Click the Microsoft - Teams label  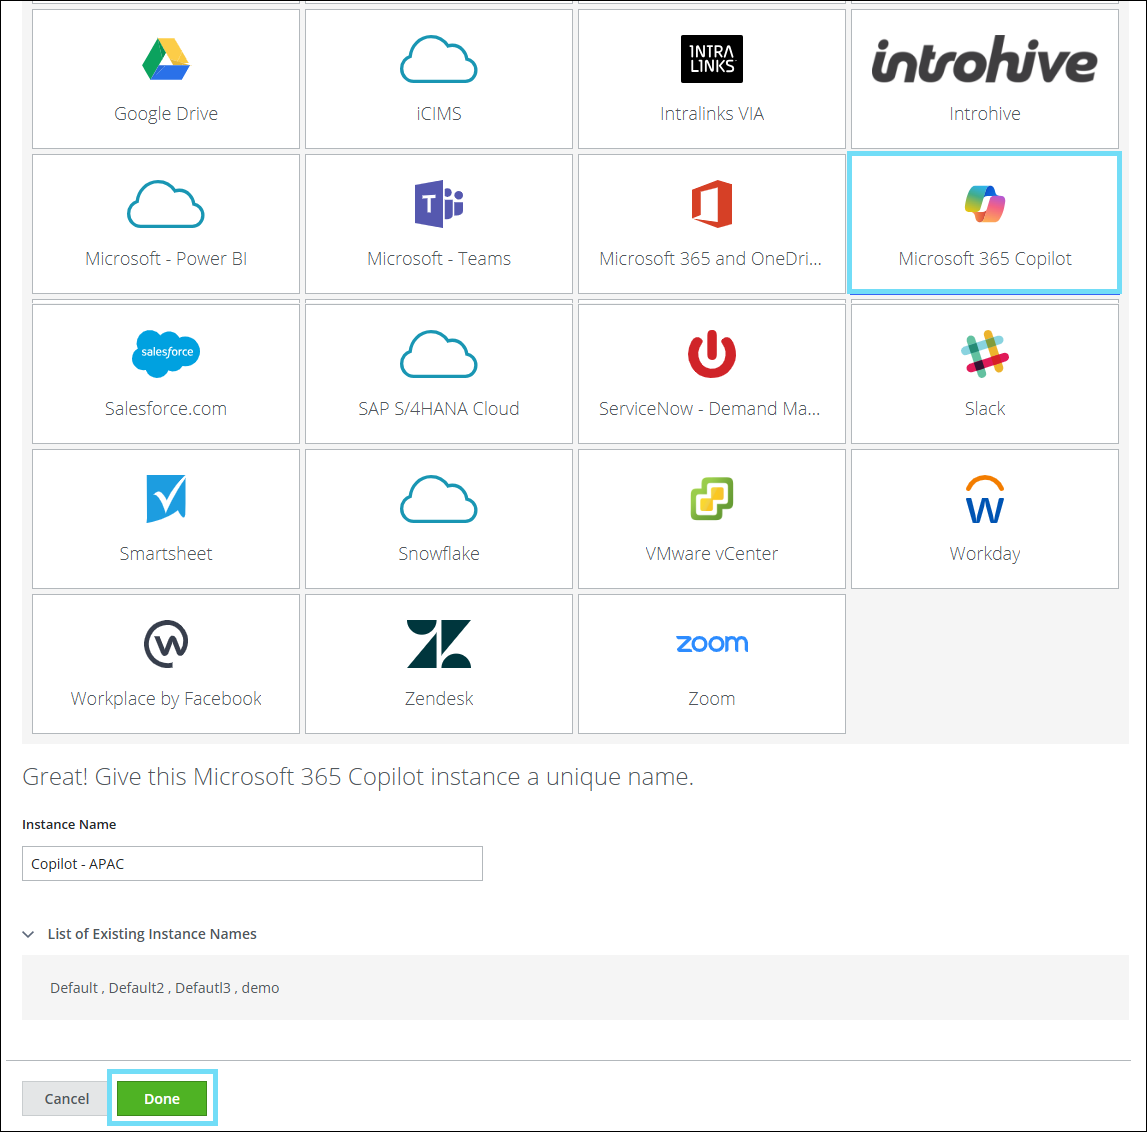439,258
